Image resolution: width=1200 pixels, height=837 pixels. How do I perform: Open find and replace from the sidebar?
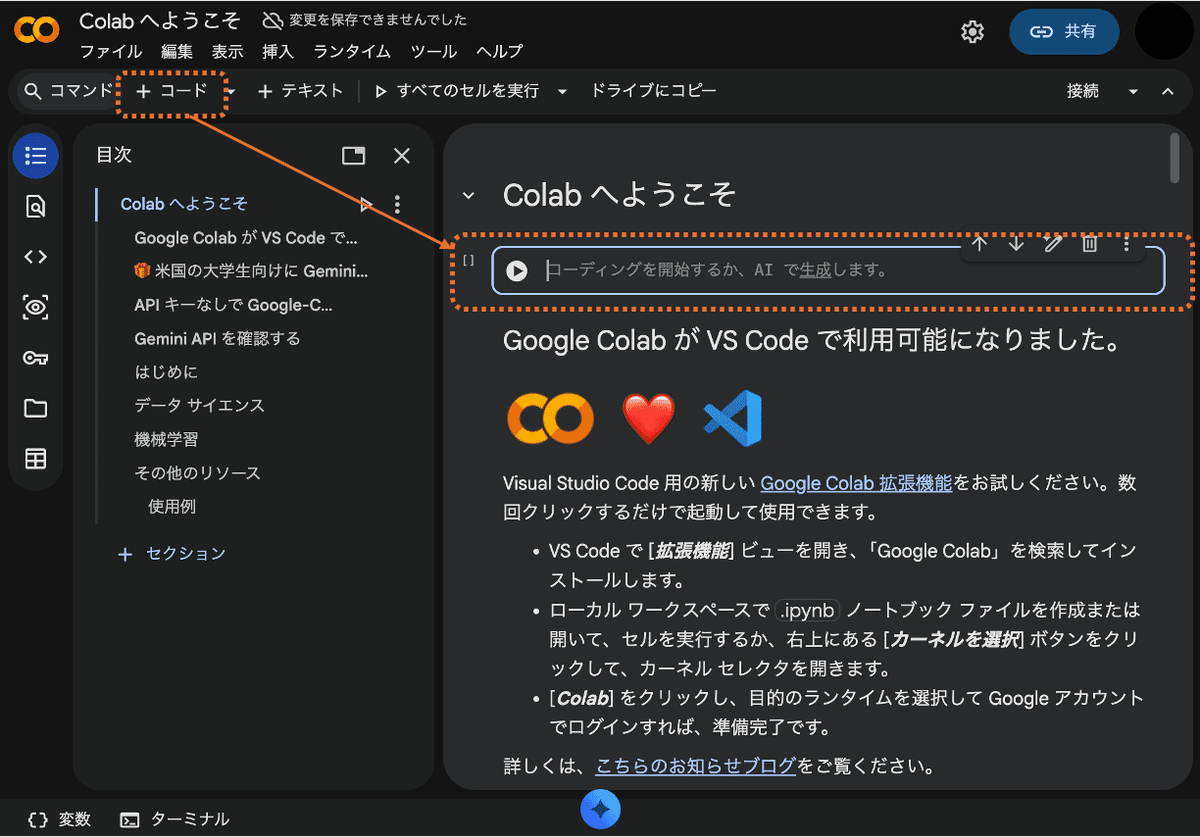35,206
